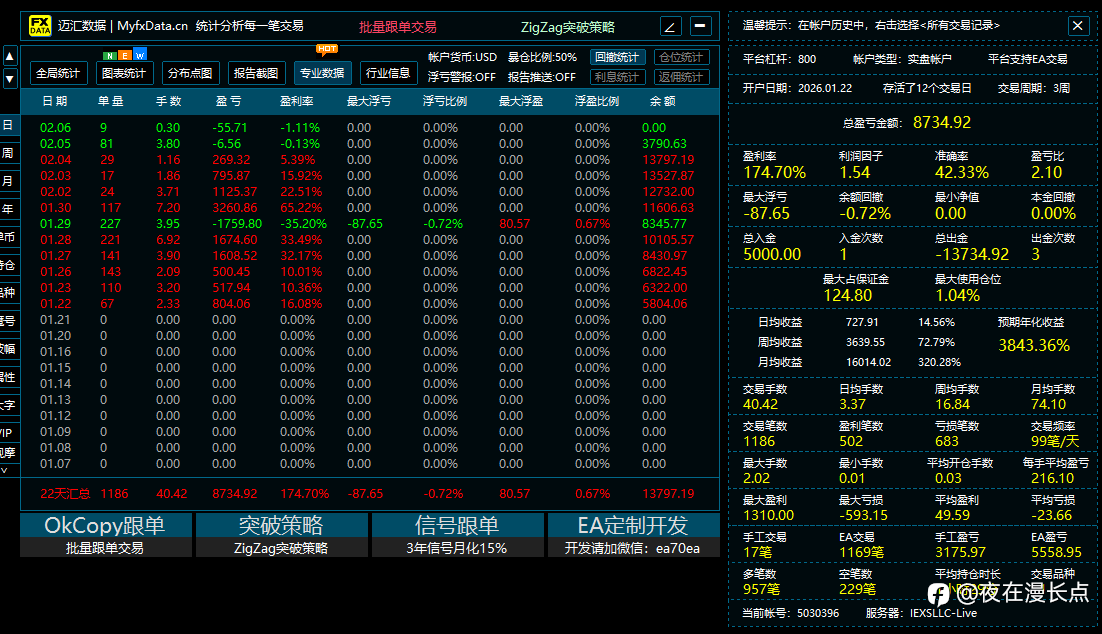Open the 波幅 side tab
1102x634 pixels.
(8, 349)
